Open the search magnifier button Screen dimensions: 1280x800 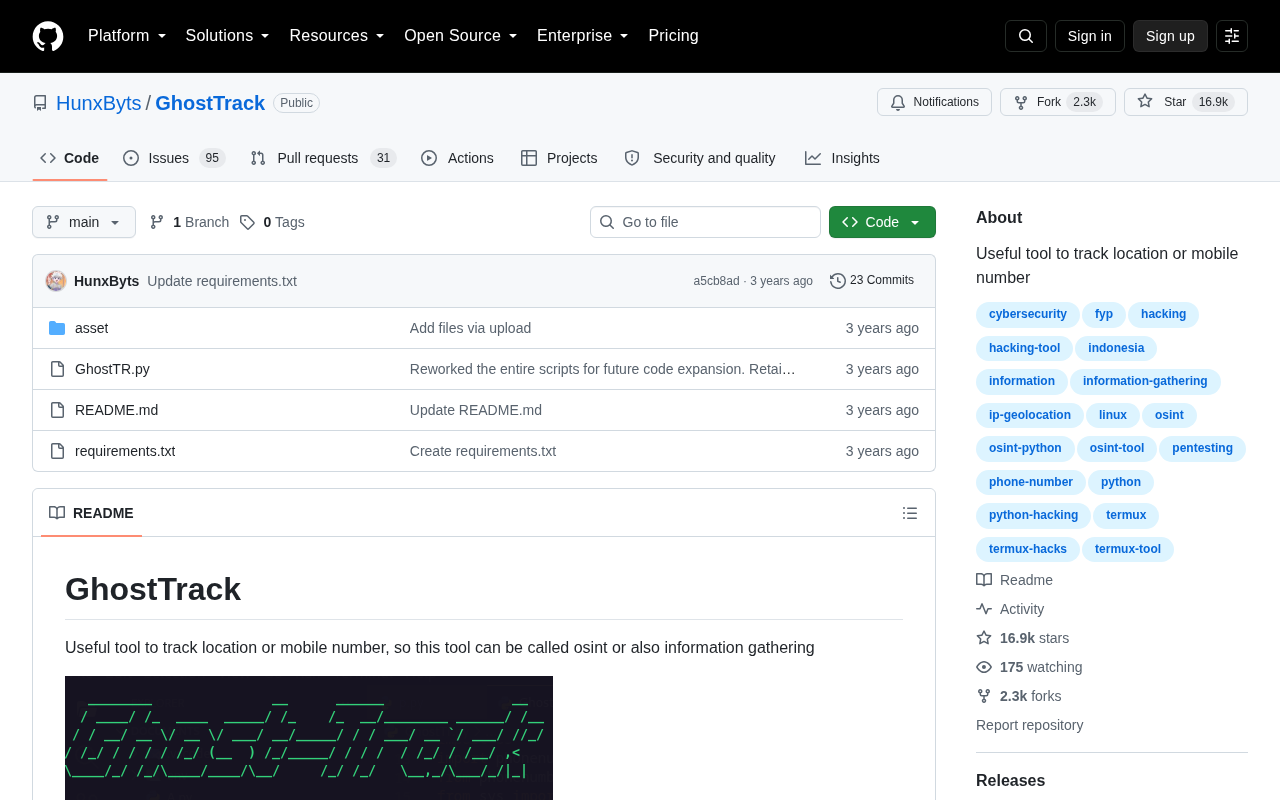coord(1026,36)
